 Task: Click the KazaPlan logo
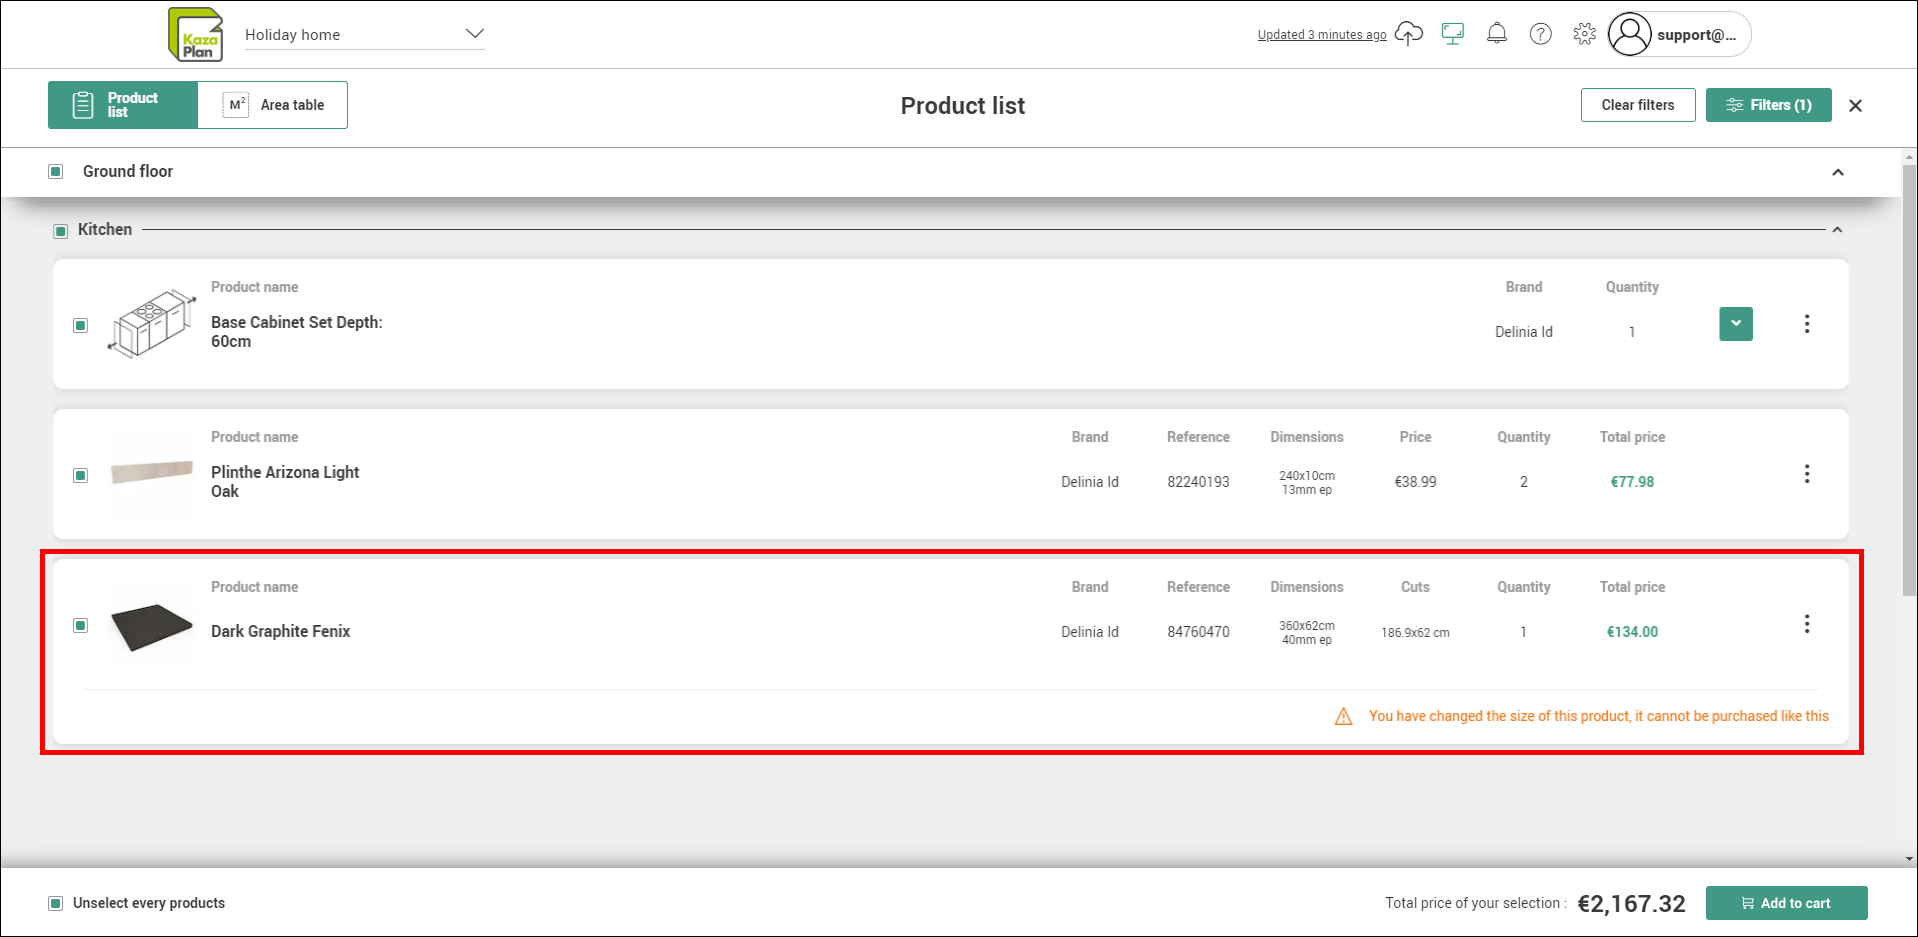coord(196,35)
